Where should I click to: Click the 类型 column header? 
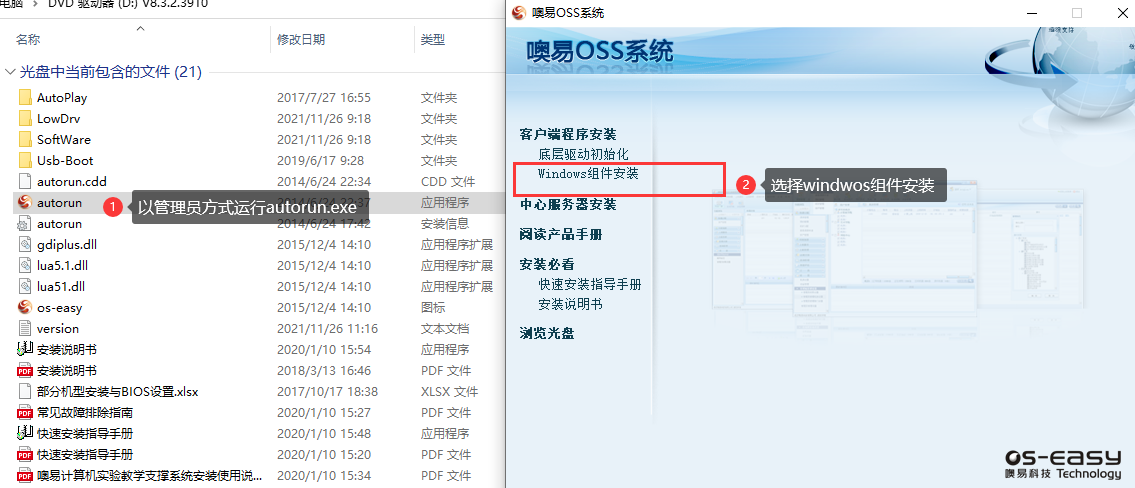point(433,40)
